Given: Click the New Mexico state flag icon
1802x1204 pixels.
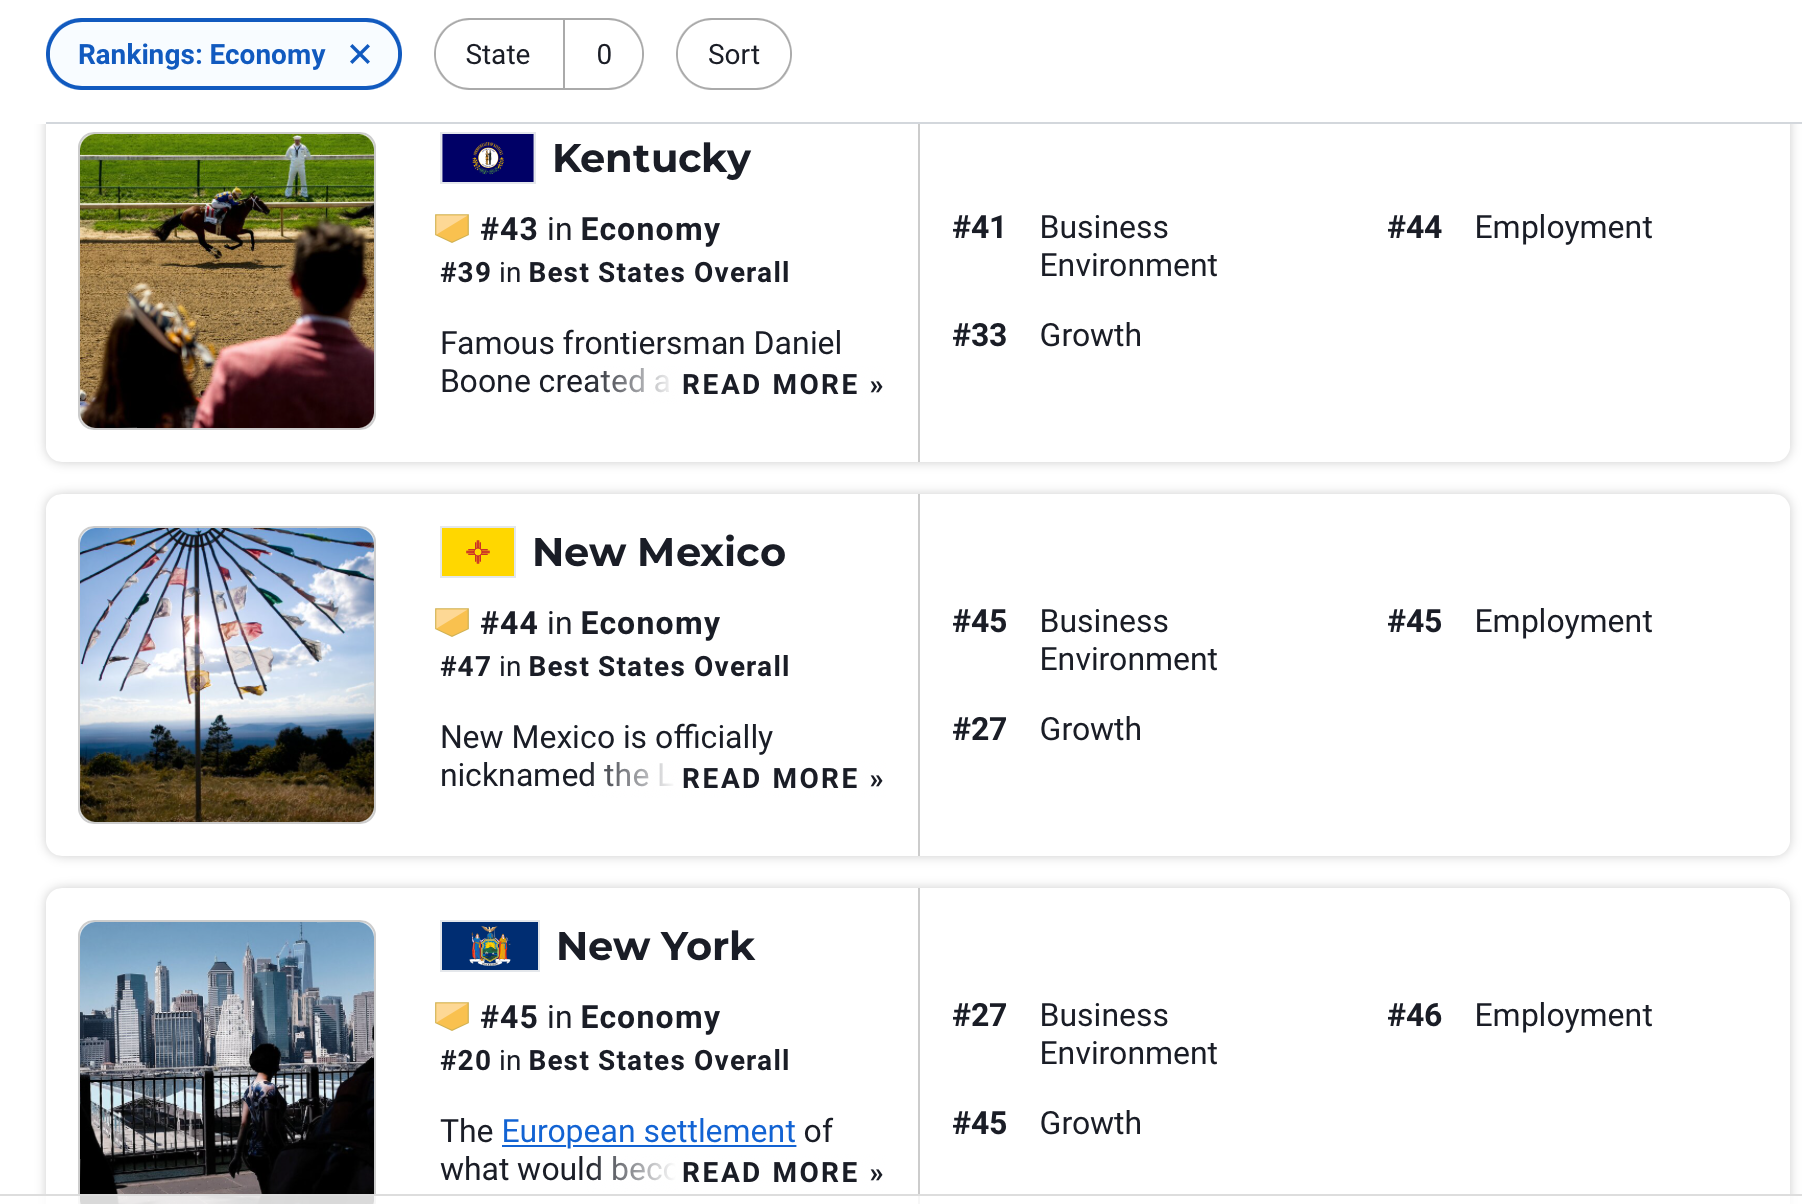Looking at the screenshot, I should tap(477, 552).
